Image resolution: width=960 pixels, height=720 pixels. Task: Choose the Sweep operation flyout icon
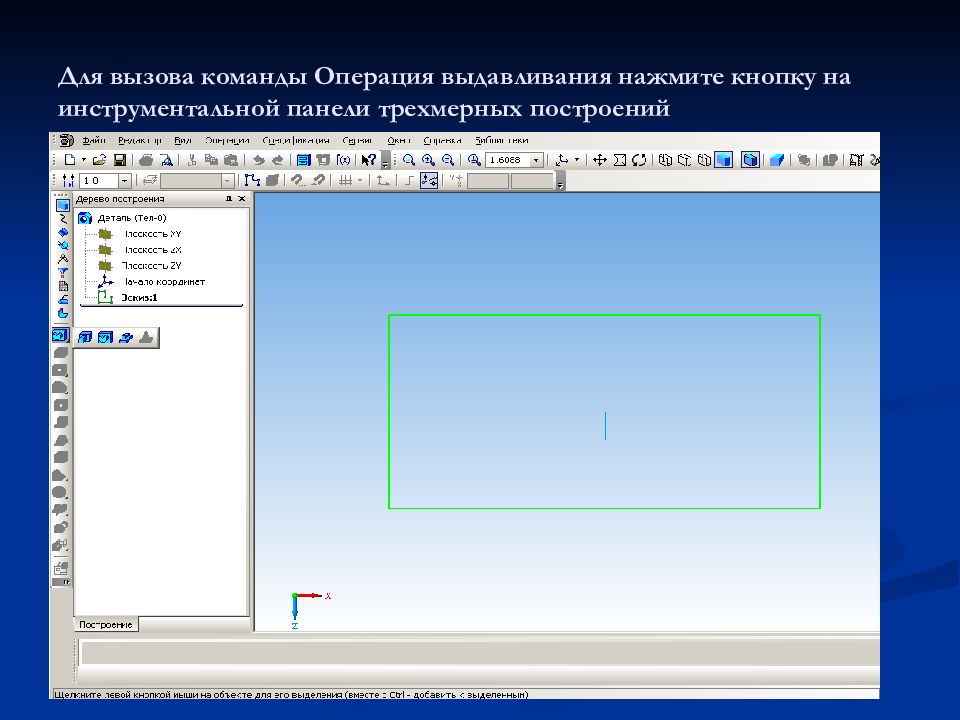coord(126,337)
